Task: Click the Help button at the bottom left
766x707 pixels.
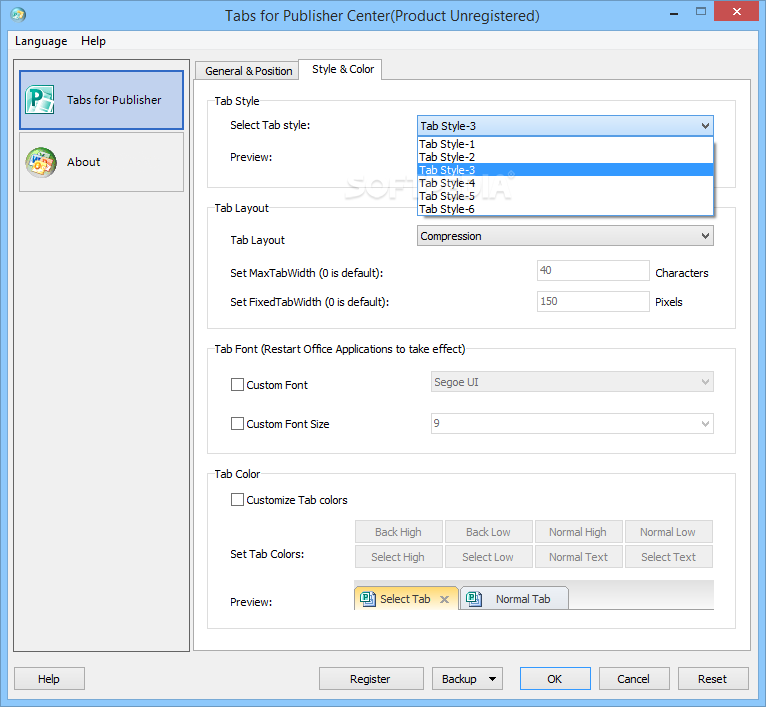Action: (x=49, y=679)
